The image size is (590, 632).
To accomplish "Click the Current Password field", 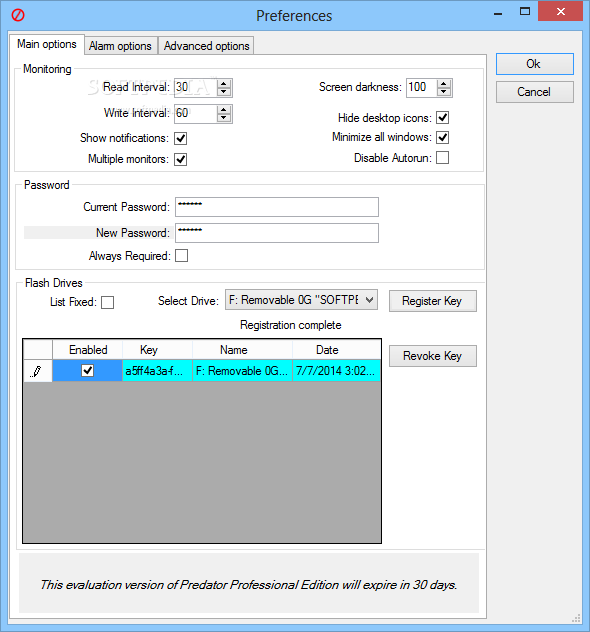I will coord(277,207).
